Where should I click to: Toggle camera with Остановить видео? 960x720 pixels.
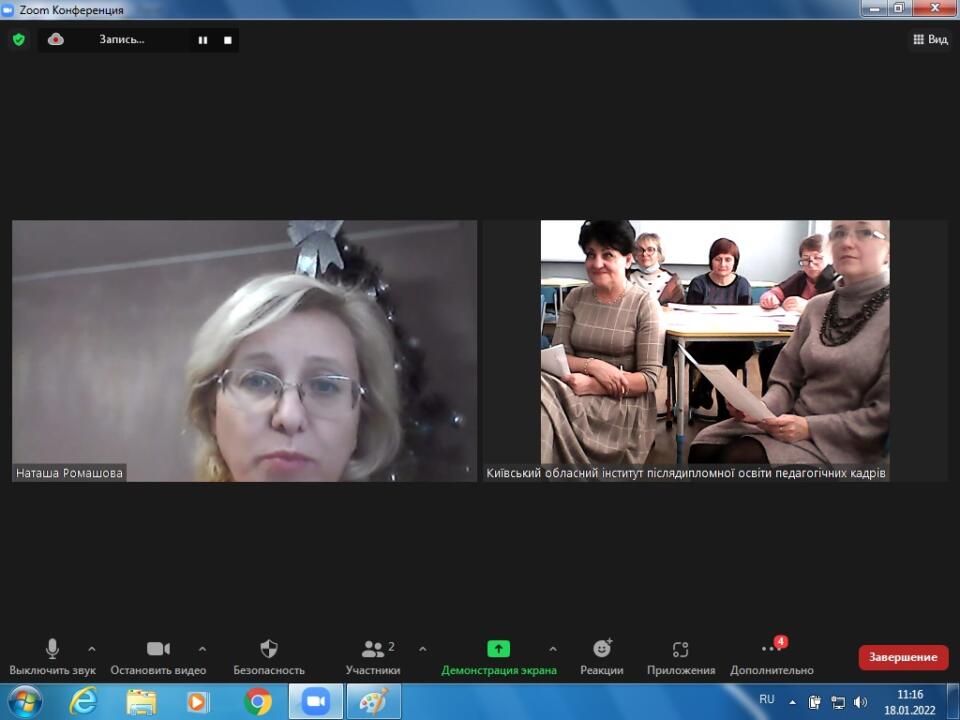point(158,657)
